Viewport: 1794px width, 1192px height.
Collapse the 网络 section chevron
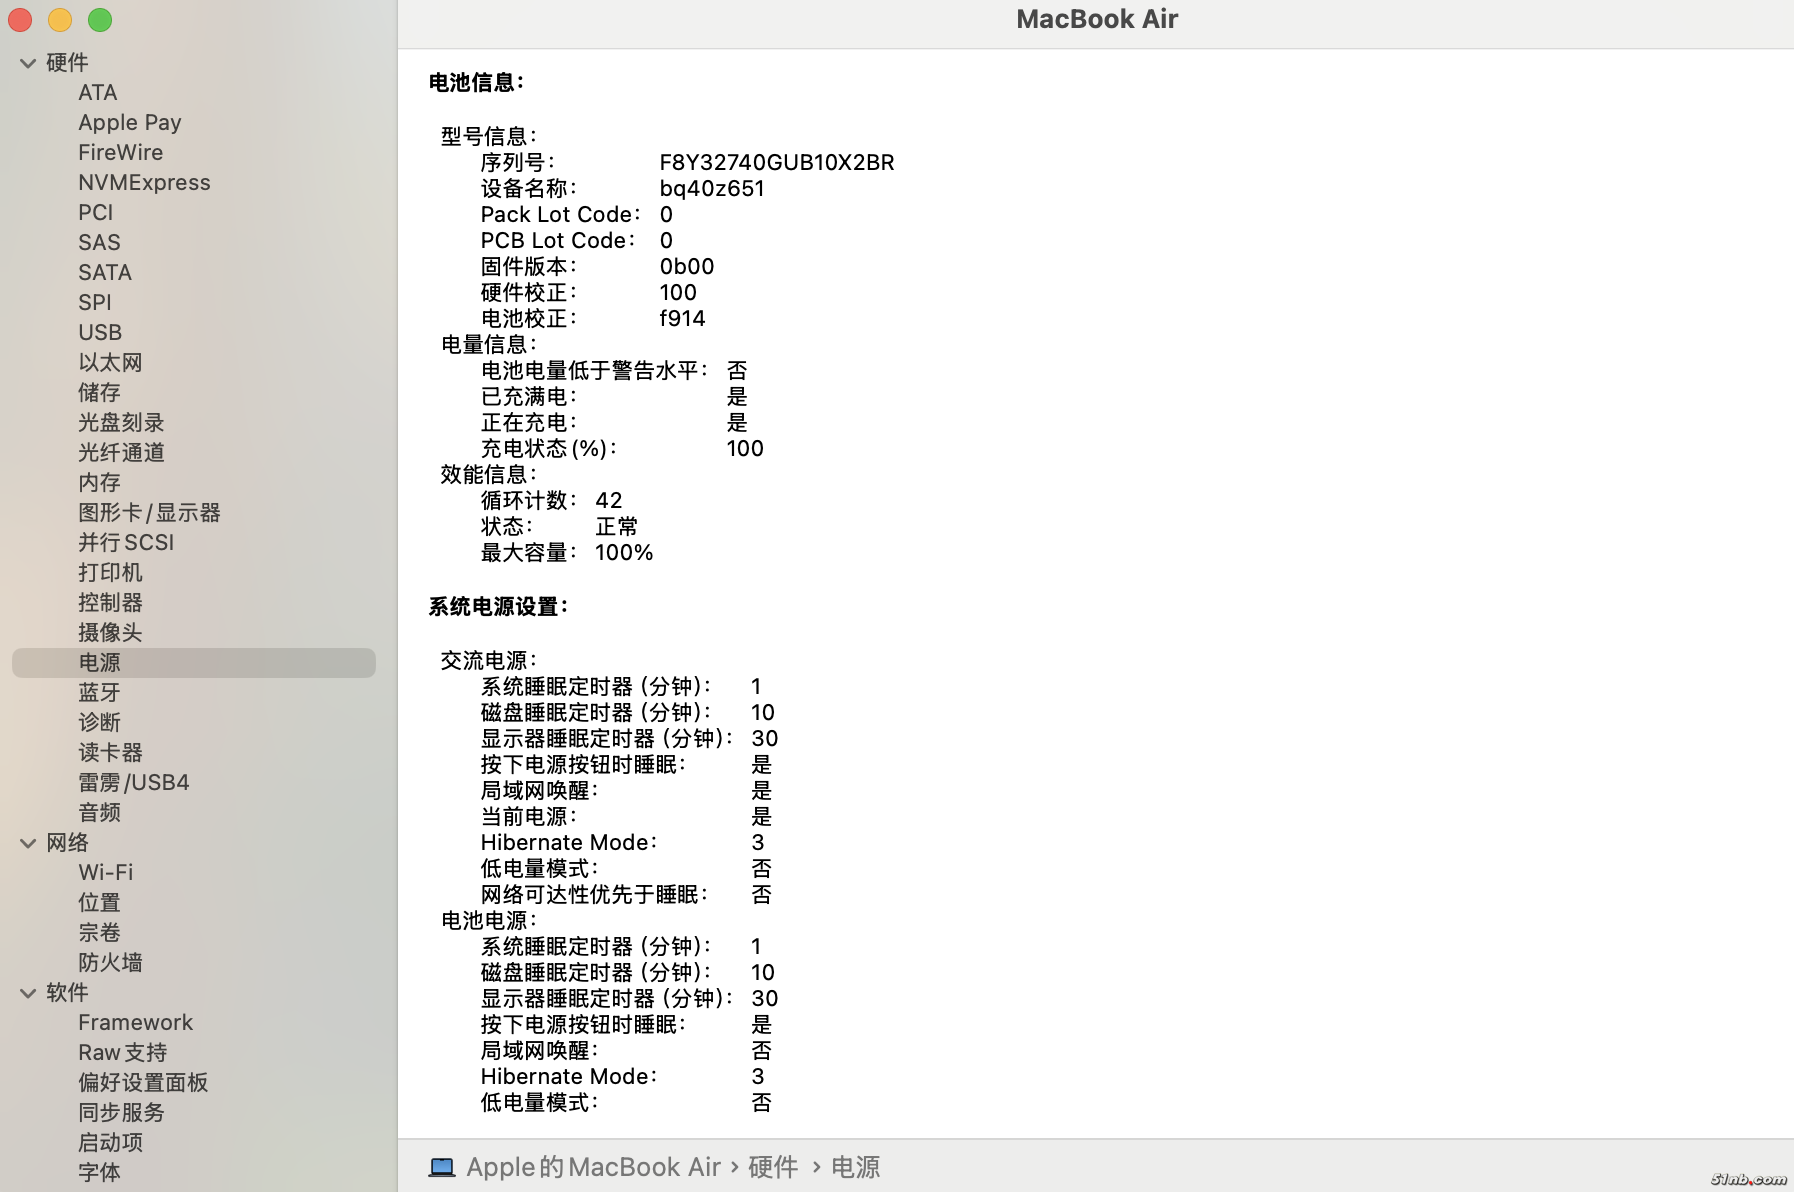tap(28, 843)
